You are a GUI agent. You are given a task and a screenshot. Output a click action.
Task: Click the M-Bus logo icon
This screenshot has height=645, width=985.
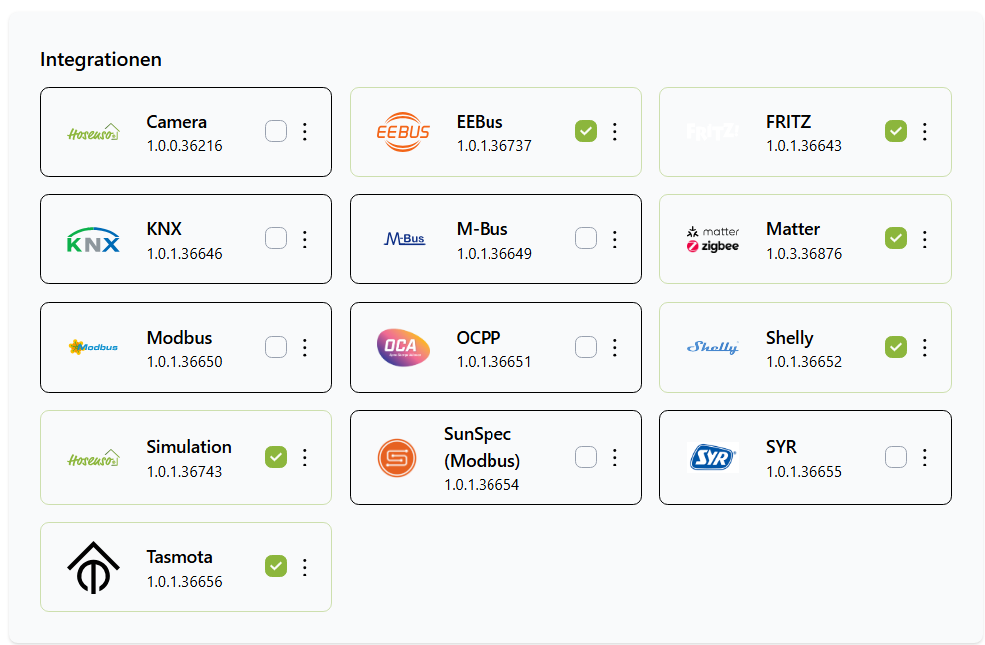[x=404, y=239]
